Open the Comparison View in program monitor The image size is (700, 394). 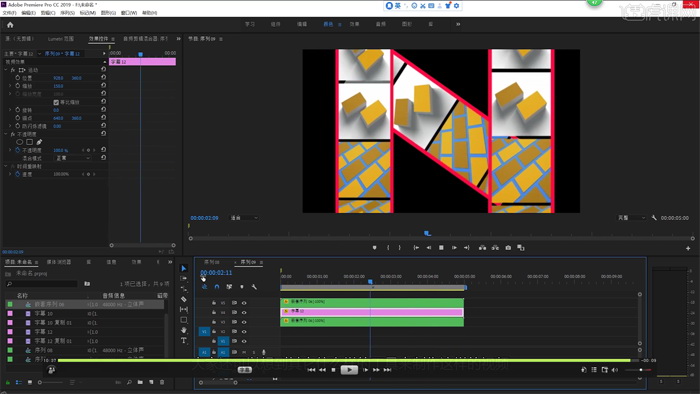[x=521, y=248]
